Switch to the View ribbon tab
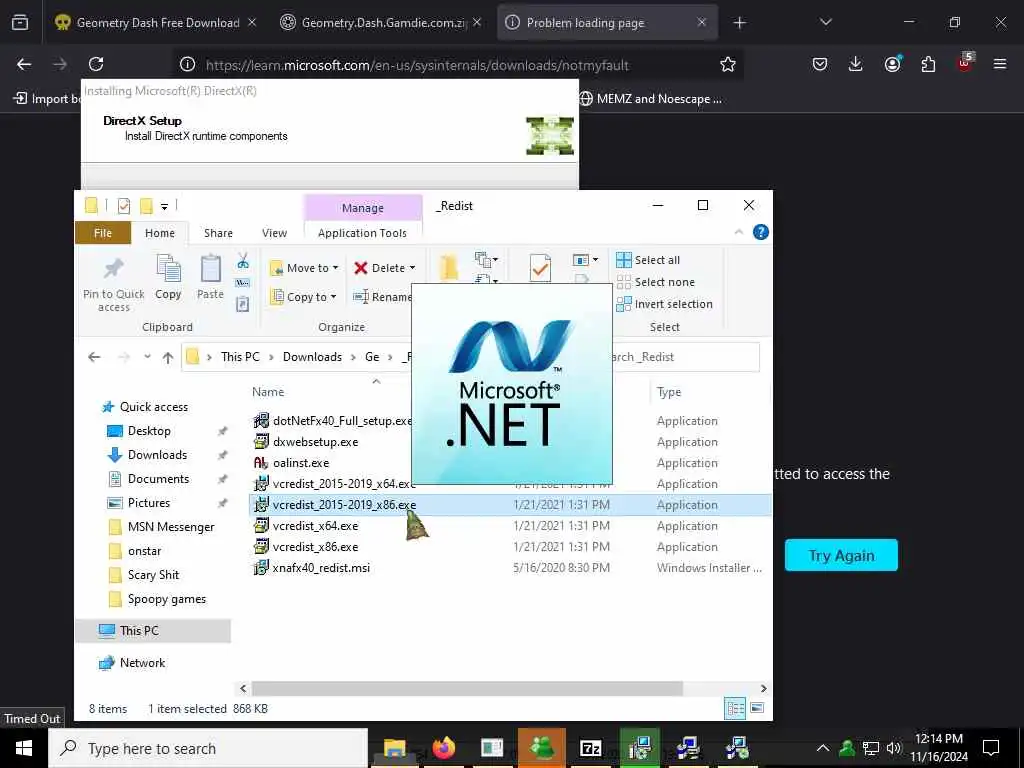The height and width of the screenshot is (768, 1024). click(x=274, y=233)
